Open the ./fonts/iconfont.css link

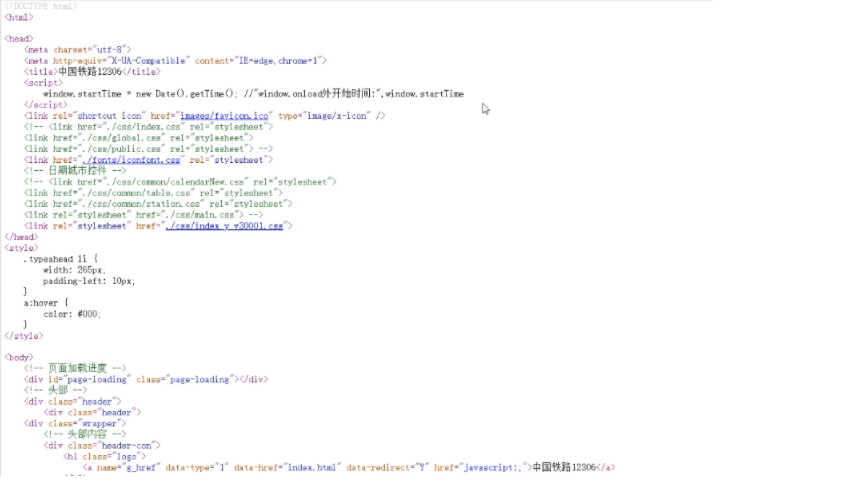tap(131, 160)
